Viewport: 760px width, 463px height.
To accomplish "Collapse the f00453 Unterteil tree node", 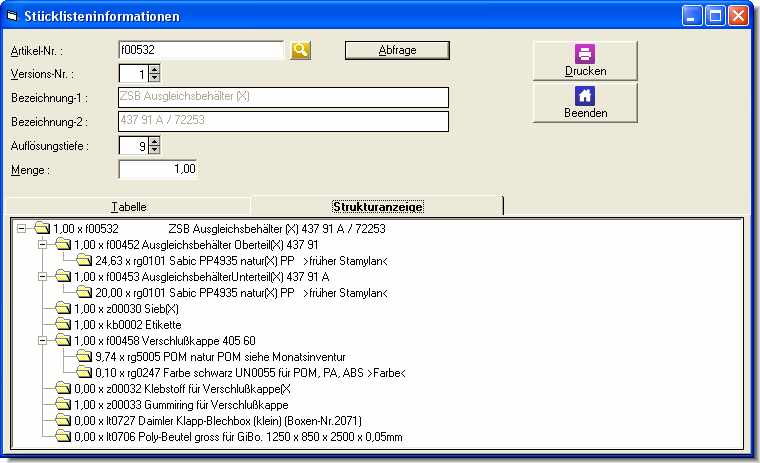I will click(41, 277).
